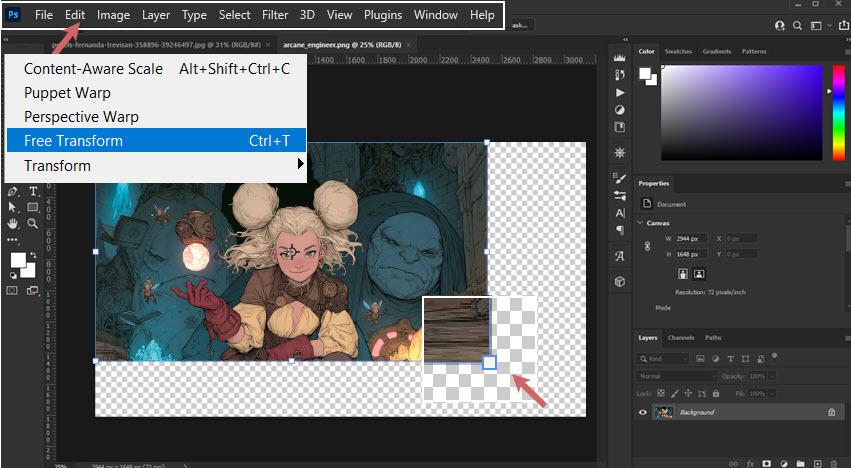Open the Character panel icon
The width and height of the screenshot is (851, 468).
[x=620, y=213]
